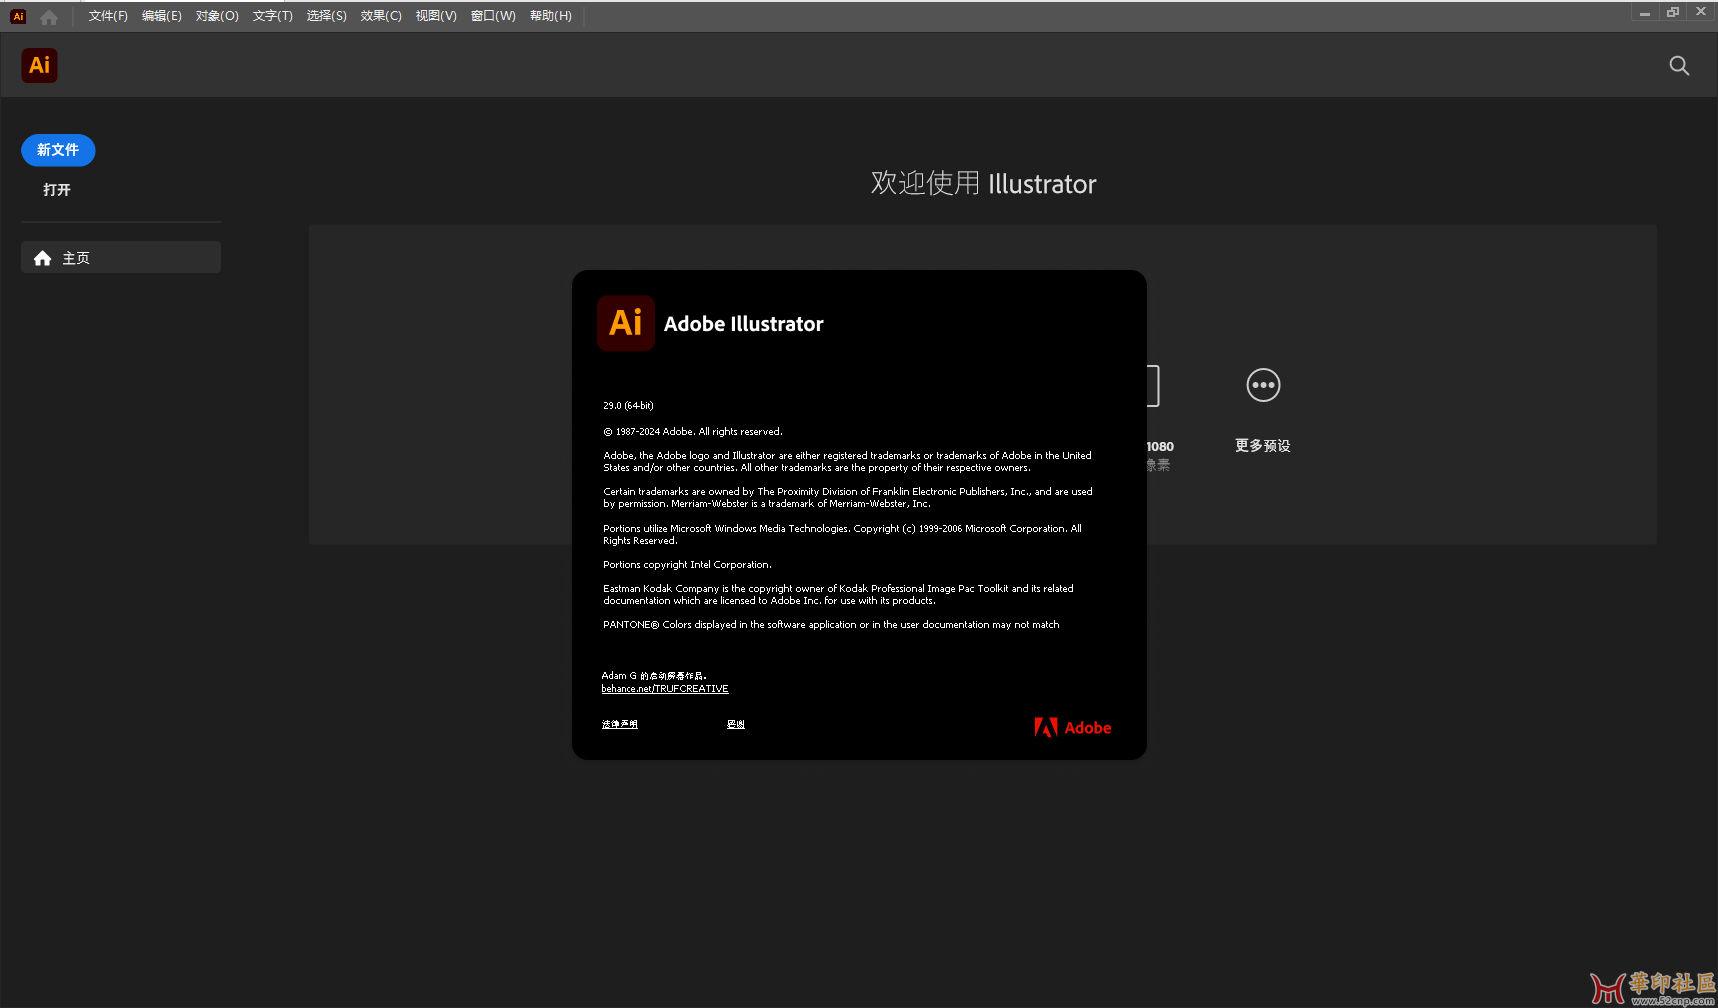Click the partly hidden 1080 preset thumbnail
Screen dimensions: 1718x1008
[1154, 386]
